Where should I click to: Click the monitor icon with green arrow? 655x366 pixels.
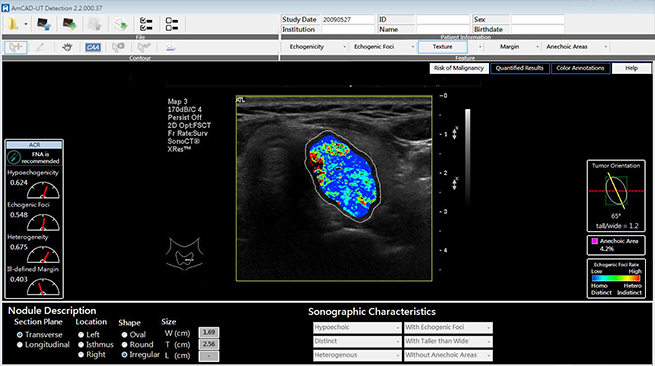tap(69, 24)
